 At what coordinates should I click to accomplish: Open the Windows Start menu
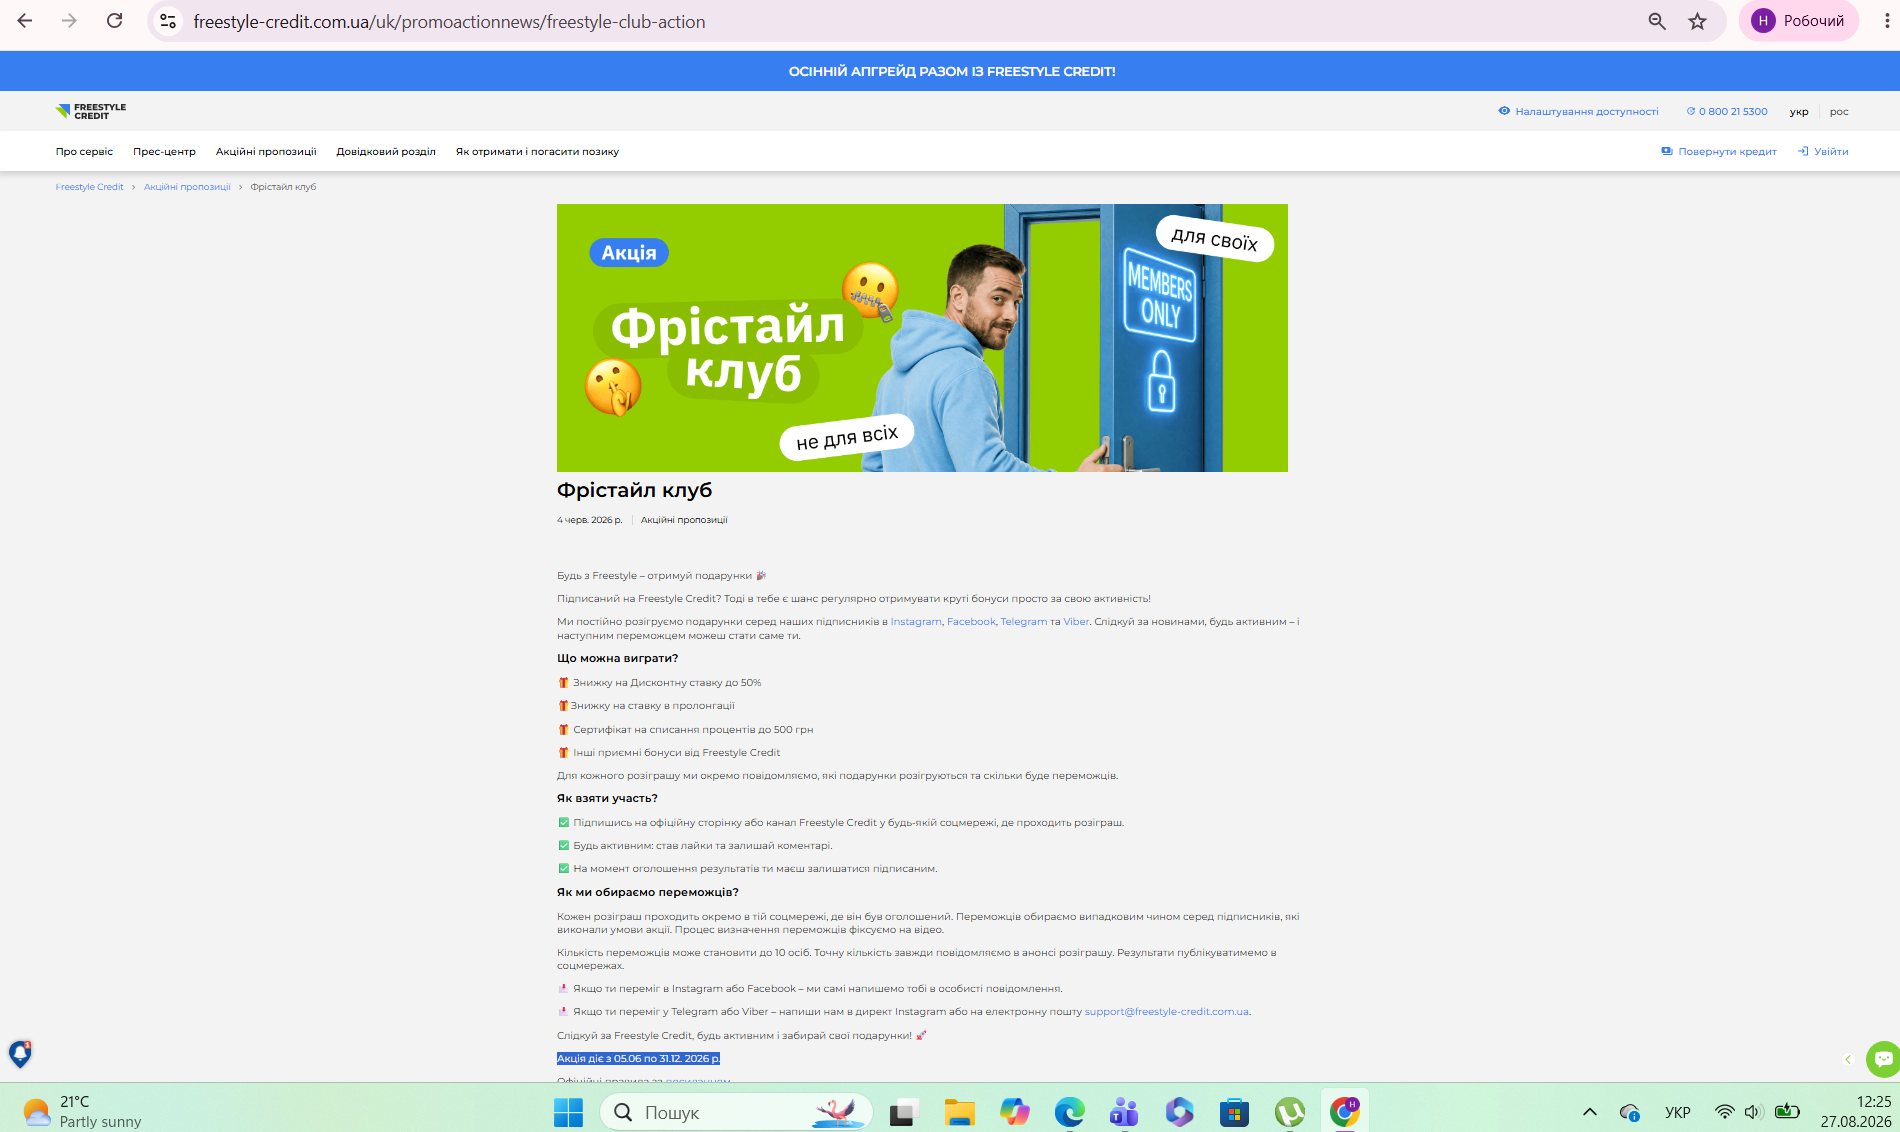click(x=568, y=1112)
